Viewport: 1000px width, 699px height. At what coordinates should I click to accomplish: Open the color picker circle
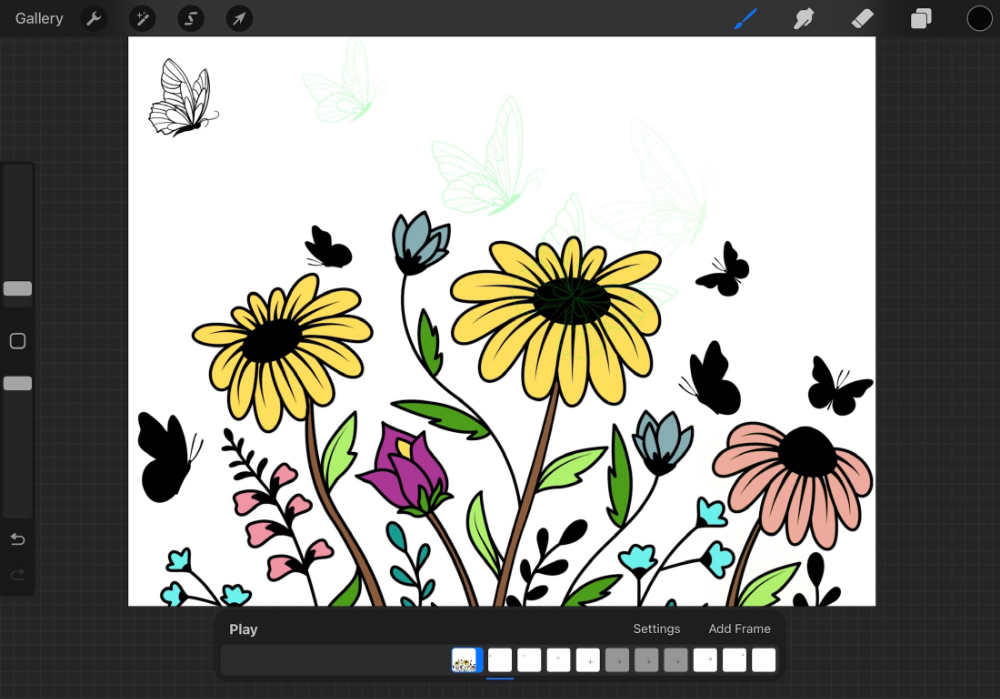point(979,18)
